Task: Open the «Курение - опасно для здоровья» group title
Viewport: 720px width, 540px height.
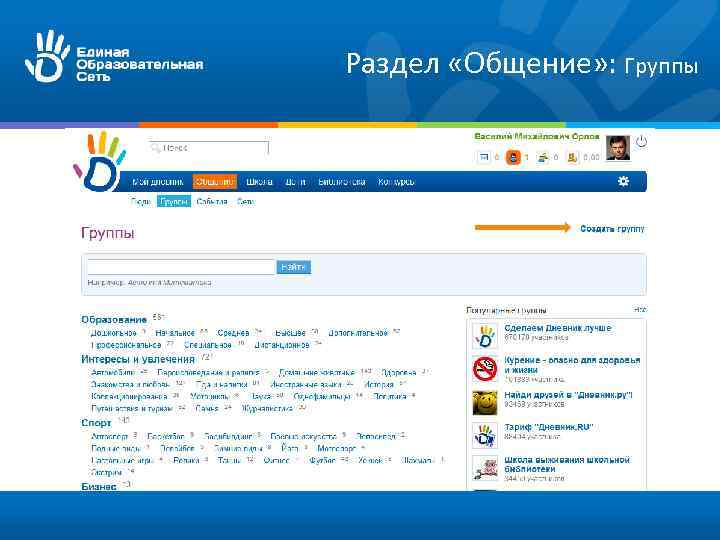Action: (572, 365)
